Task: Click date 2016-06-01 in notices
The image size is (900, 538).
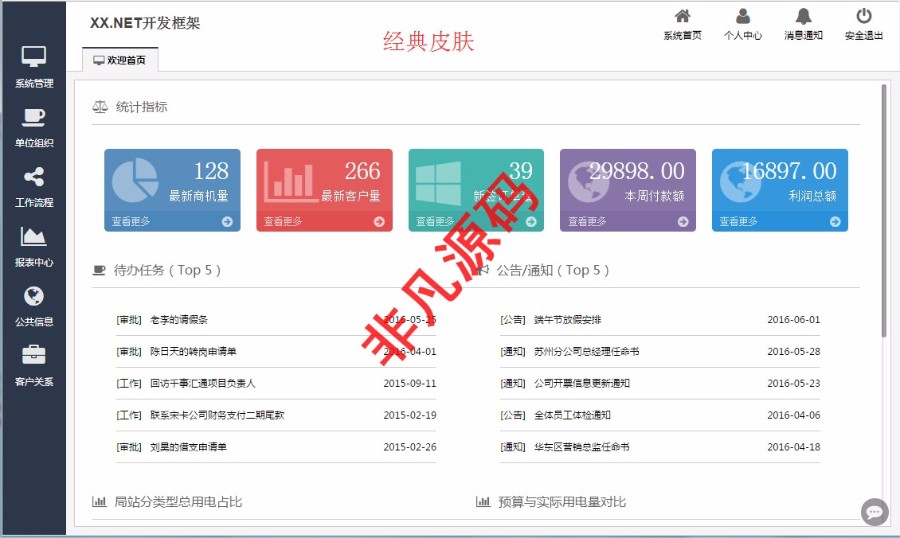Action: (x=794, y=320)
